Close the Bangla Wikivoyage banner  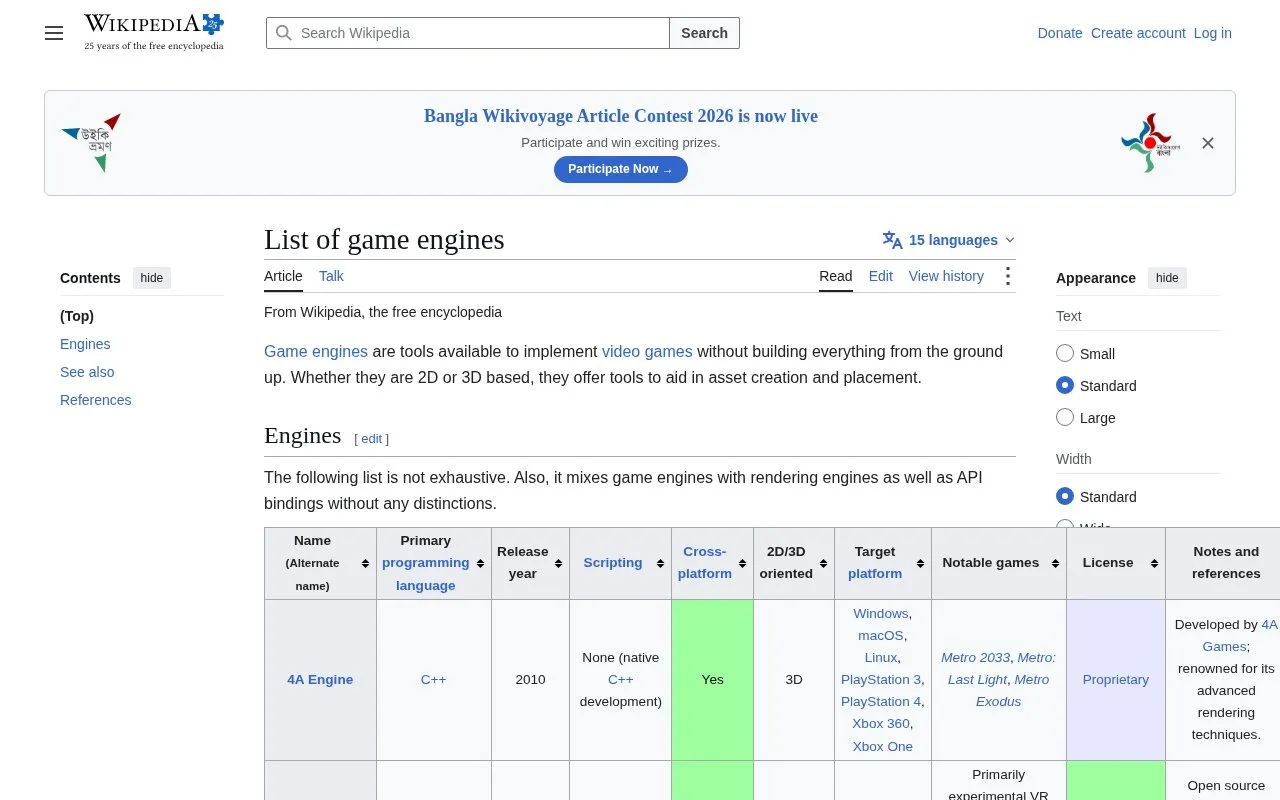[1208, 143]
